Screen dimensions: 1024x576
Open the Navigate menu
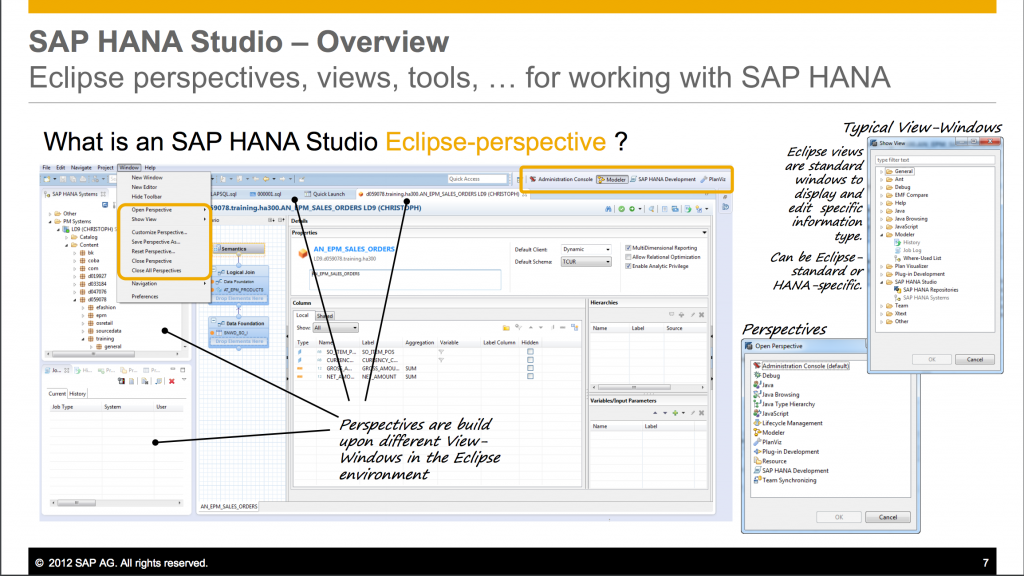click(81, 168)
